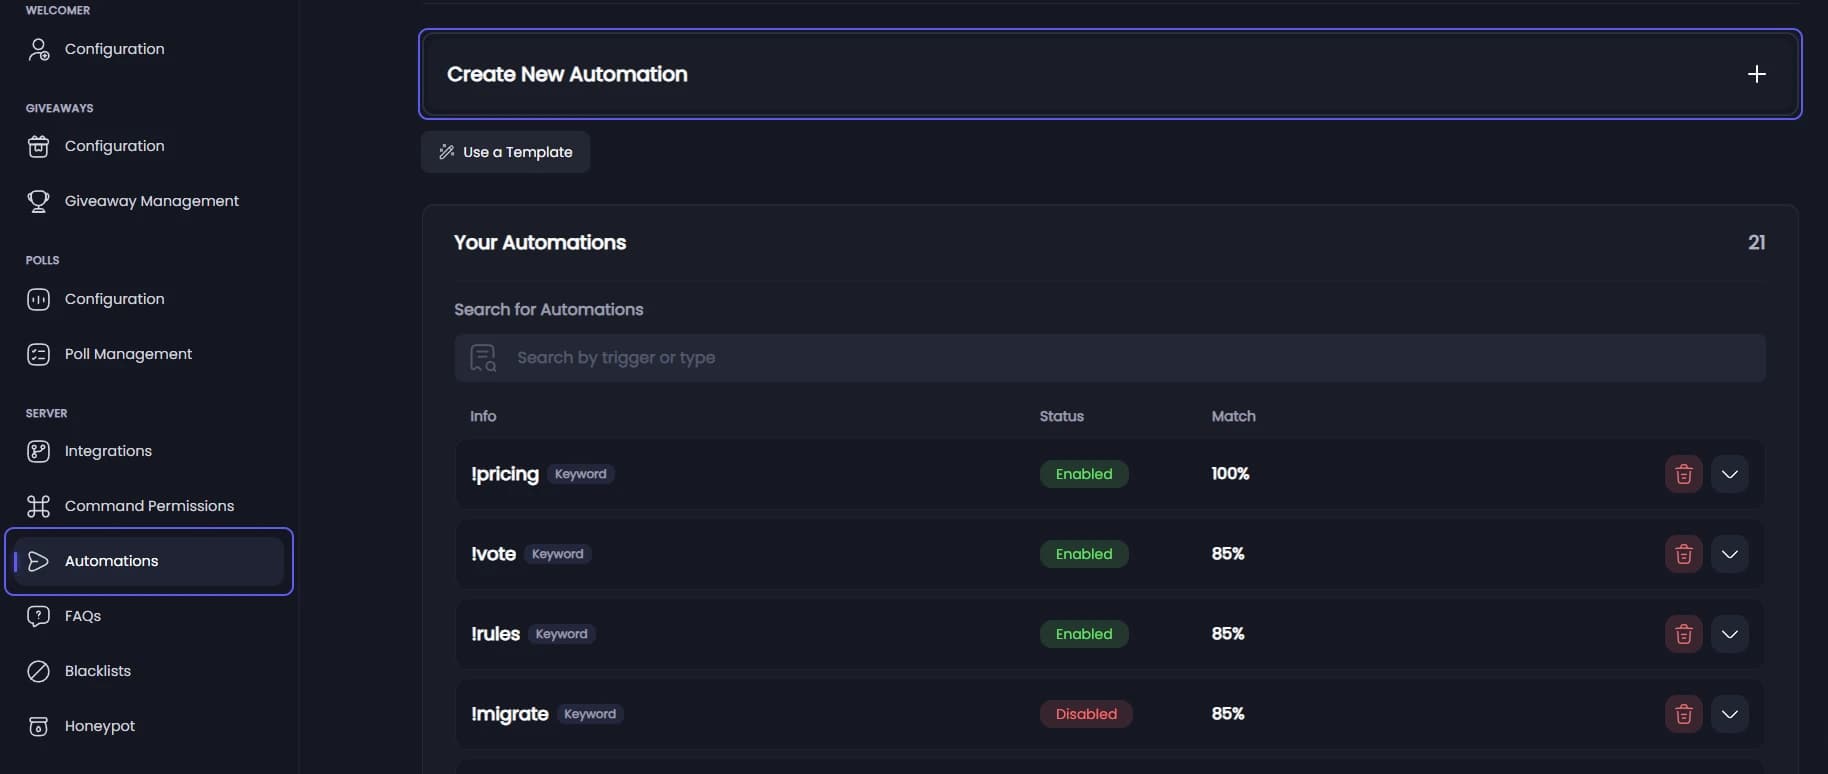This screenshot has height=774, width=1828.
Task: Click the Giveaways gift box icon
Action: pyautogui.click(x=38, y=146)
